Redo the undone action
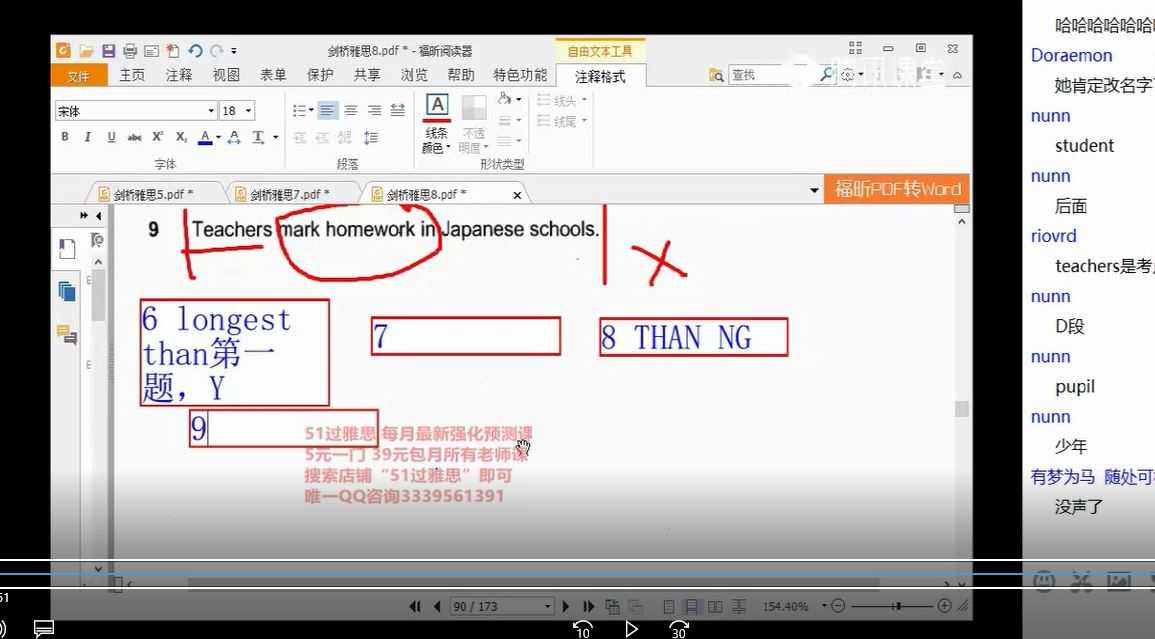The width and height of the screenshot is (1155, 639). coord(216,51)
